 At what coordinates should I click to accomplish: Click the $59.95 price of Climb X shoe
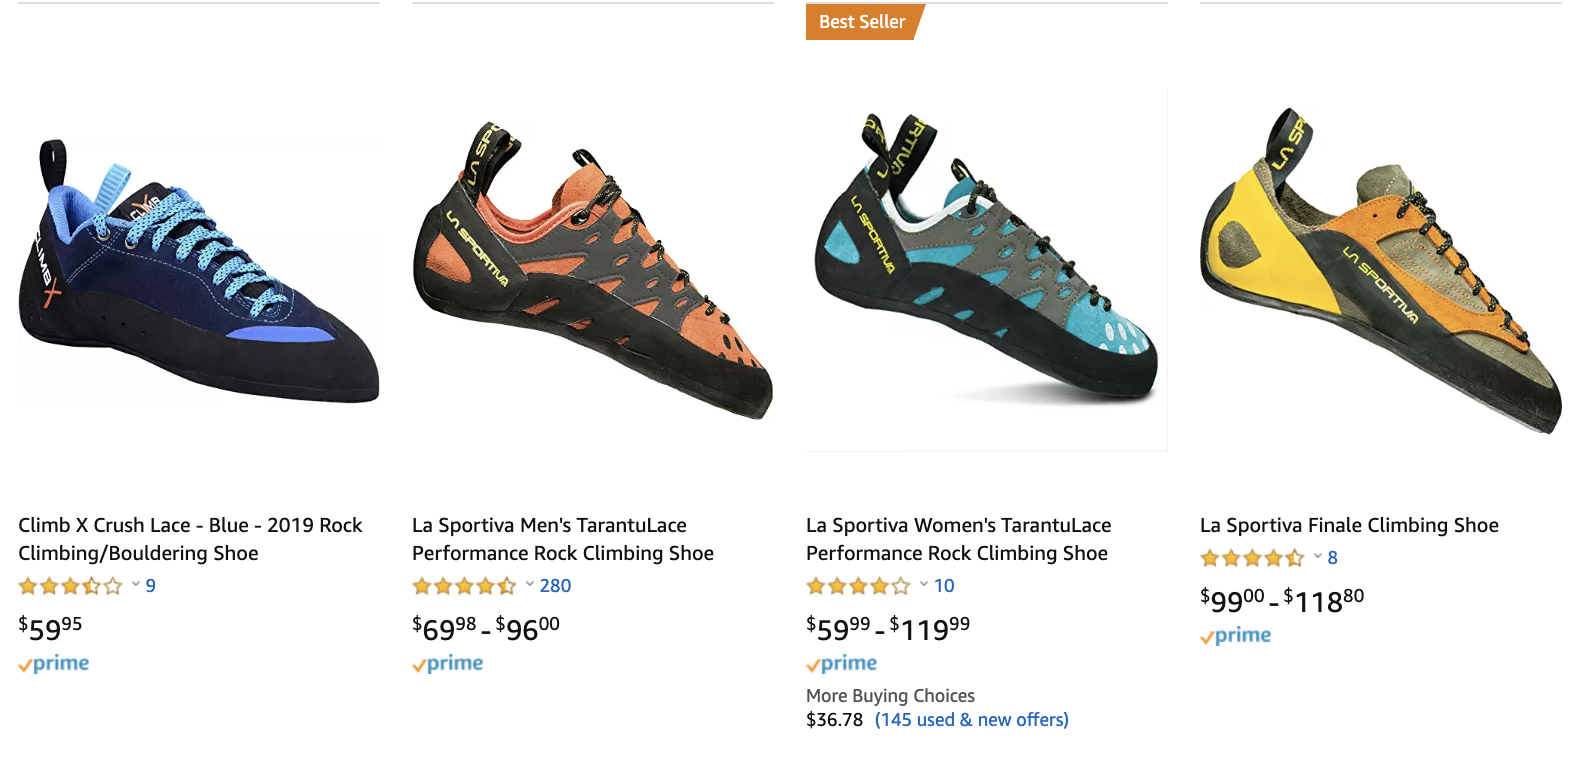click(50, 628)
